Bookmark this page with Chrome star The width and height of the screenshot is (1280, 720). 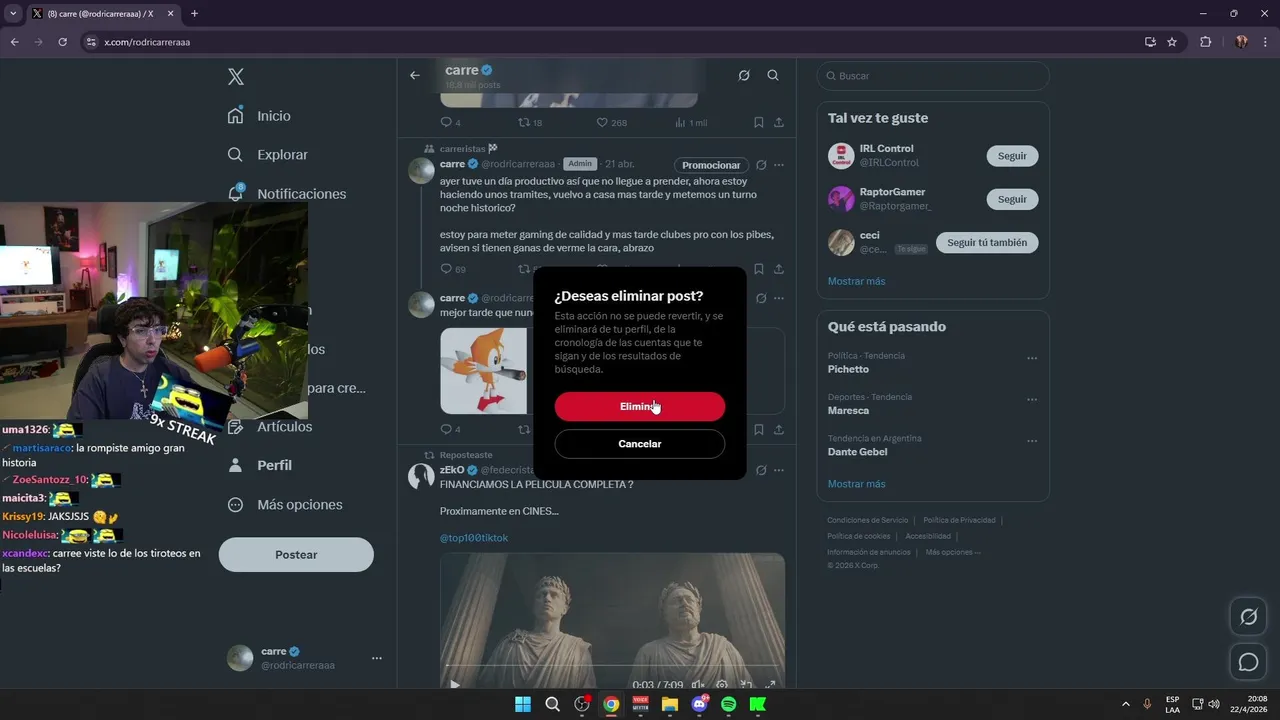point(1172,42)
